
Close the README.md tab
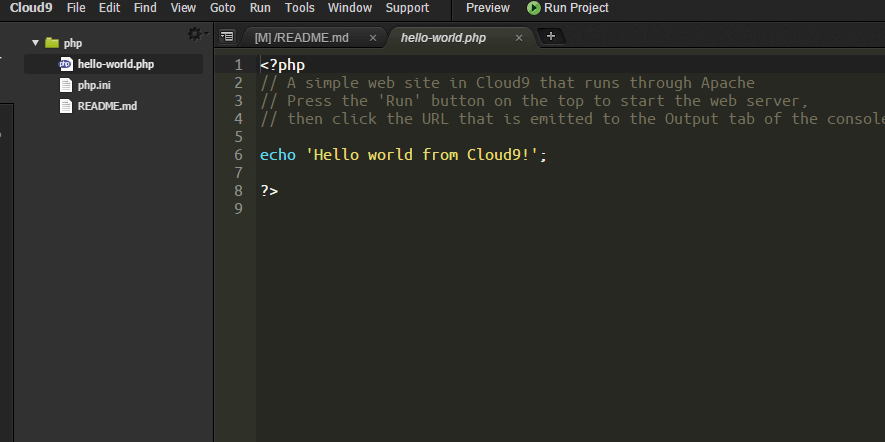point(373,38)
